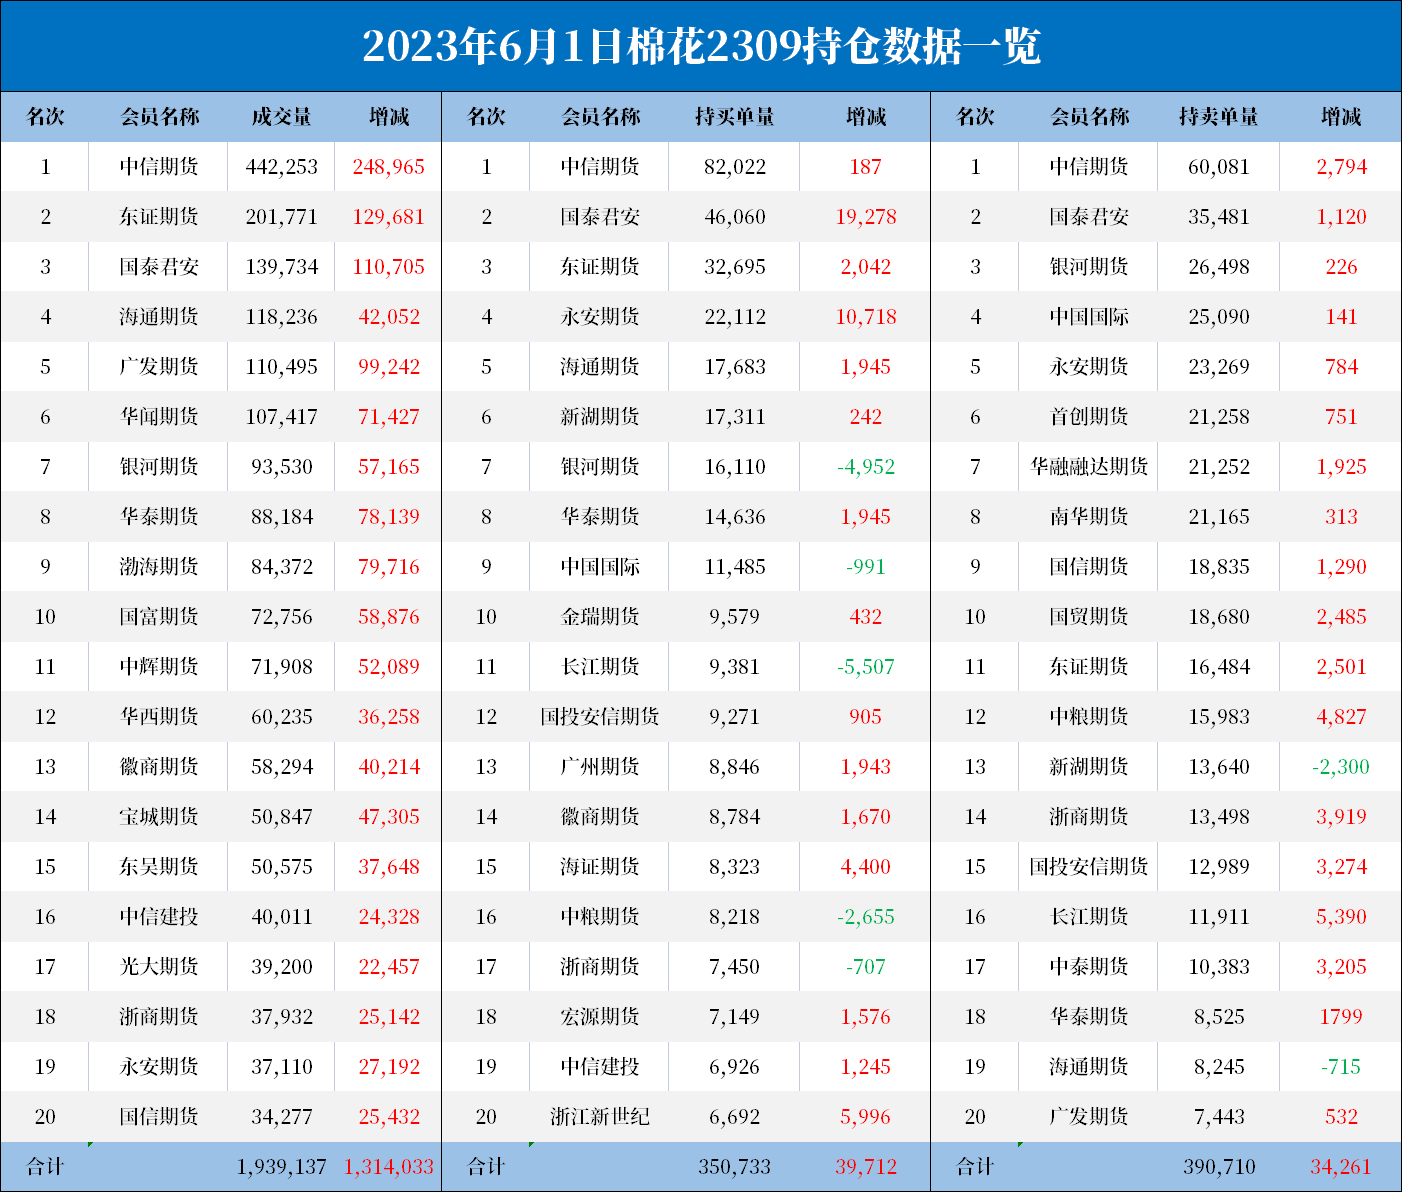Select the 持买单量 column header
Viewport: 1402px width, 1192px height.
click(x=734, y=117)
